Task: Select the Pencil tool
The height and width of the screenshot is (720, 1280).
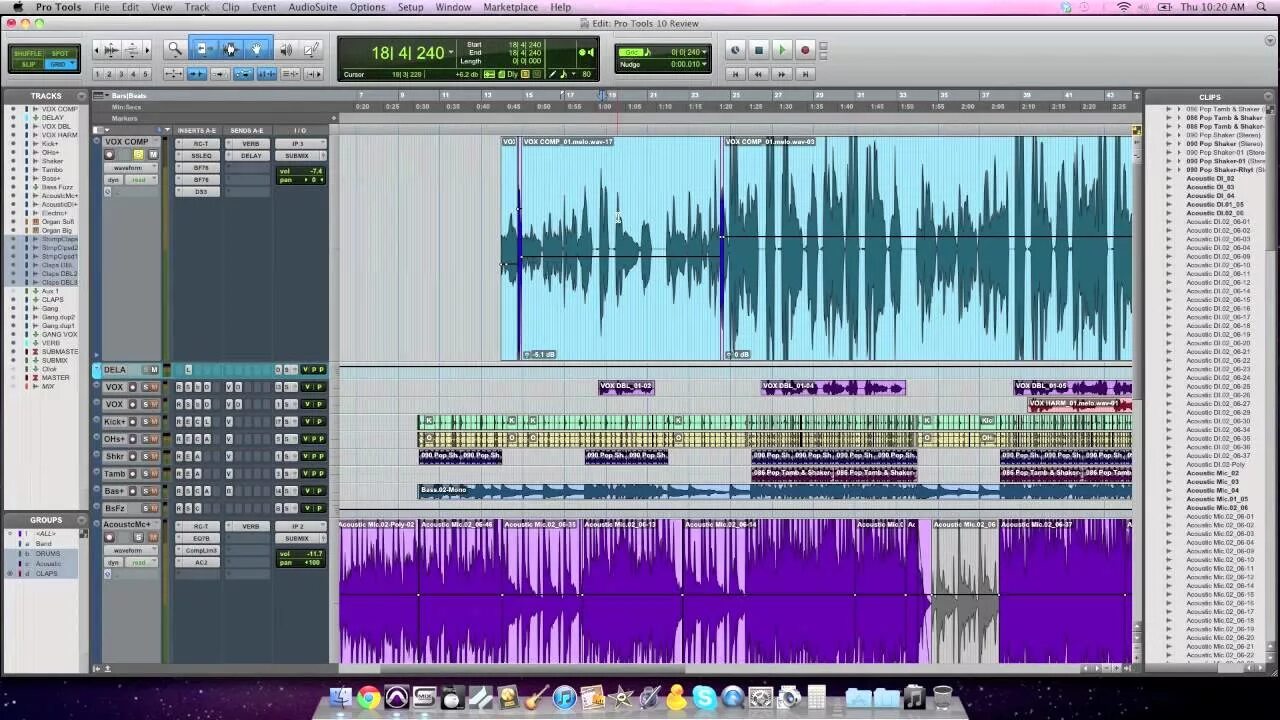Action: [311, 49]
